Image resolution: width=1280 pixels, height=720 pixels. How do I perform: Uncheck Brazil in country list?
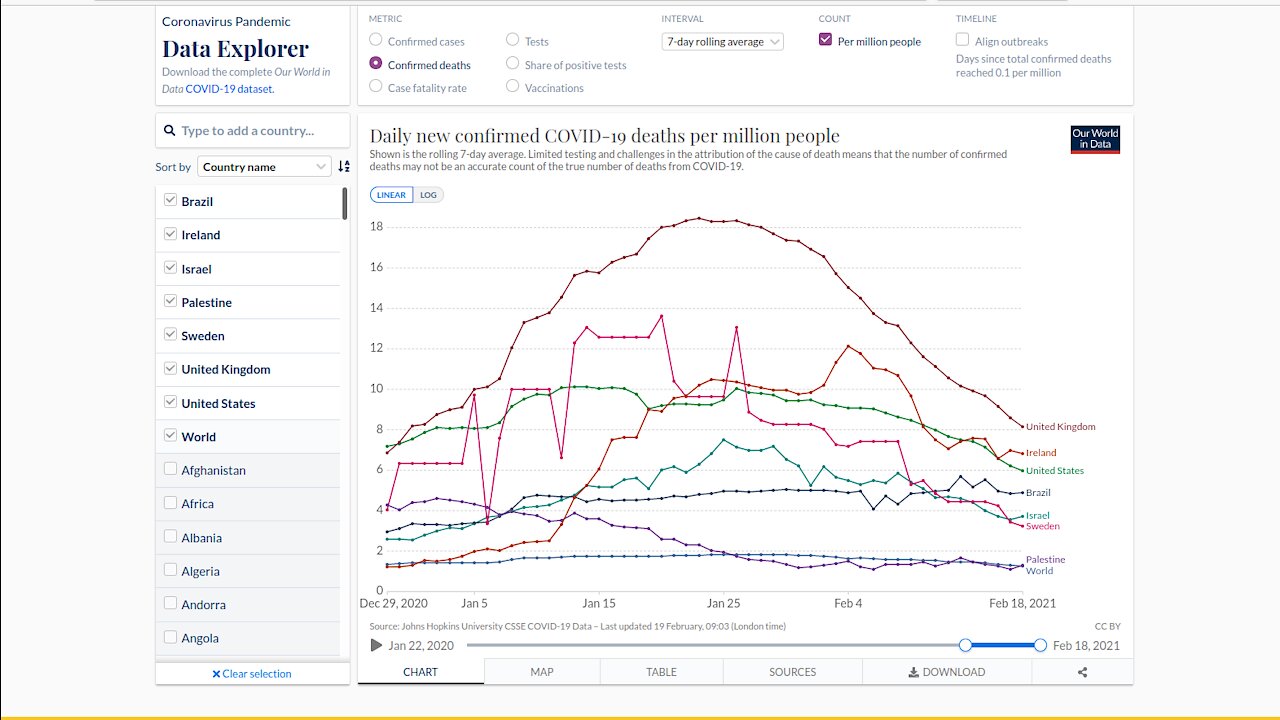click(x=170, y=201)
